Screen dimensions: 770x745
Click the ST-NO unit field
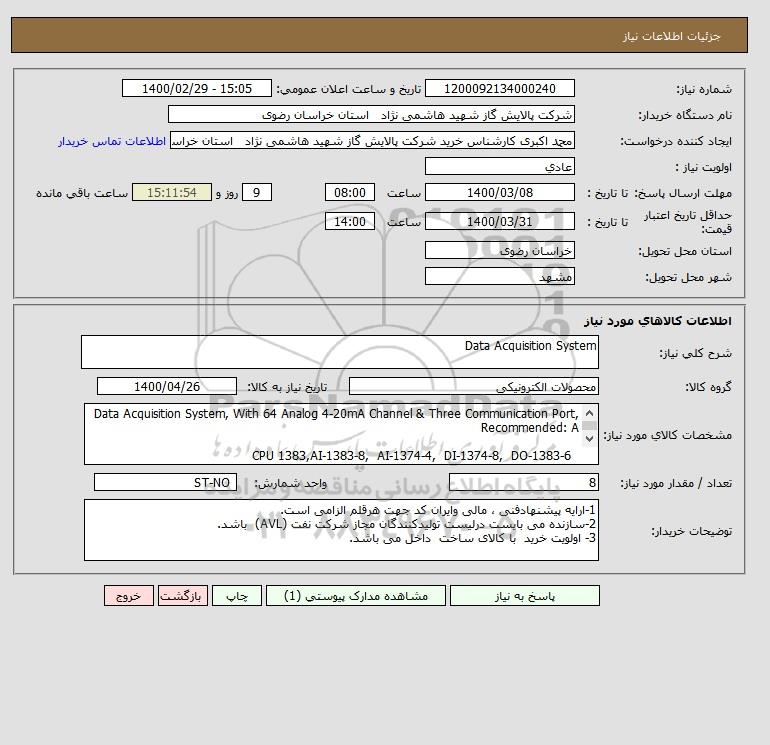[x=165, y=482]
